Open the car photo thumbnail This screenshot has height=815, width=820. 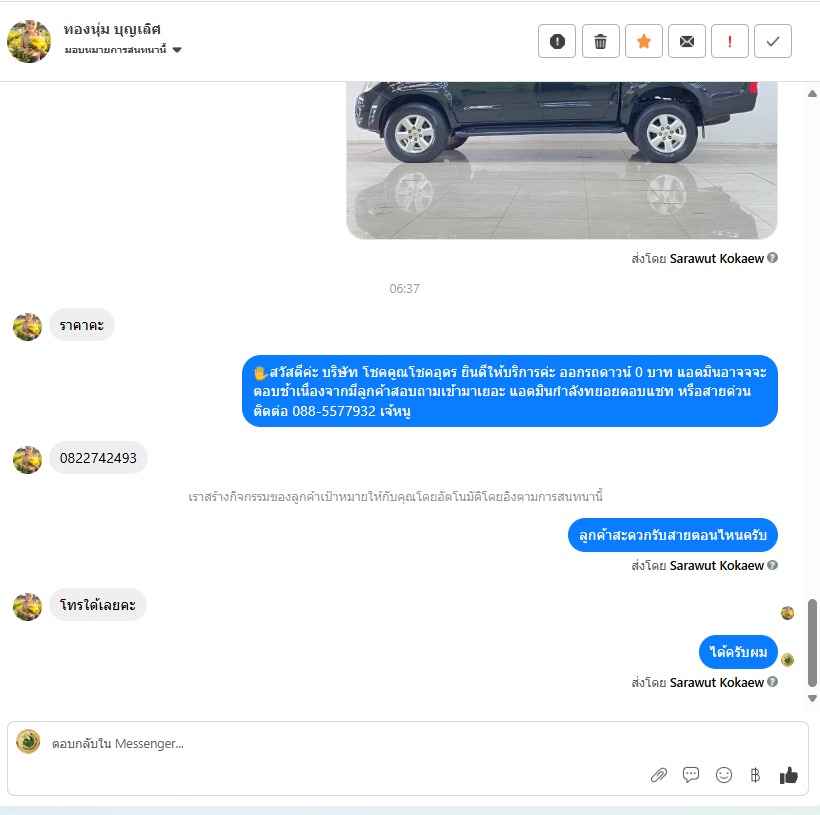[562, 161]
